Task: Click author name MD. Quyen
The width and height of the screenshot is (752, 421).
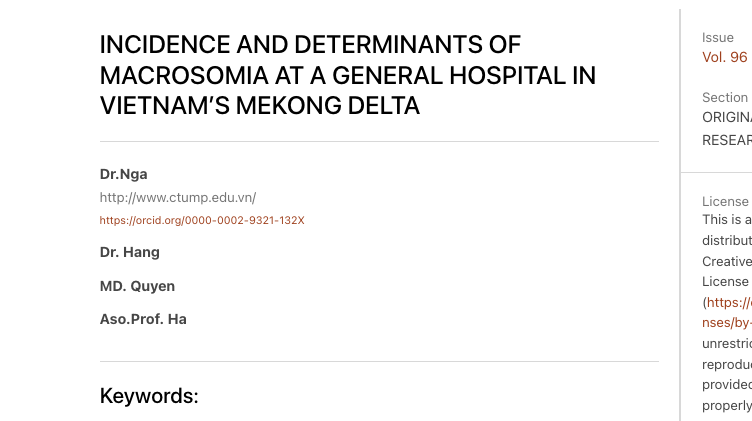Action: tap(137, 286)
